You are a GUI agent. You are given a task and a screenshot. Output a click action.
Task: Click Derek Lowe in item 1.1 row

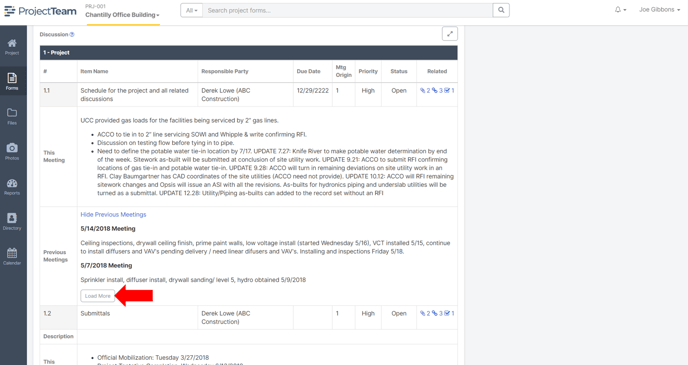[x=226, y=95]
